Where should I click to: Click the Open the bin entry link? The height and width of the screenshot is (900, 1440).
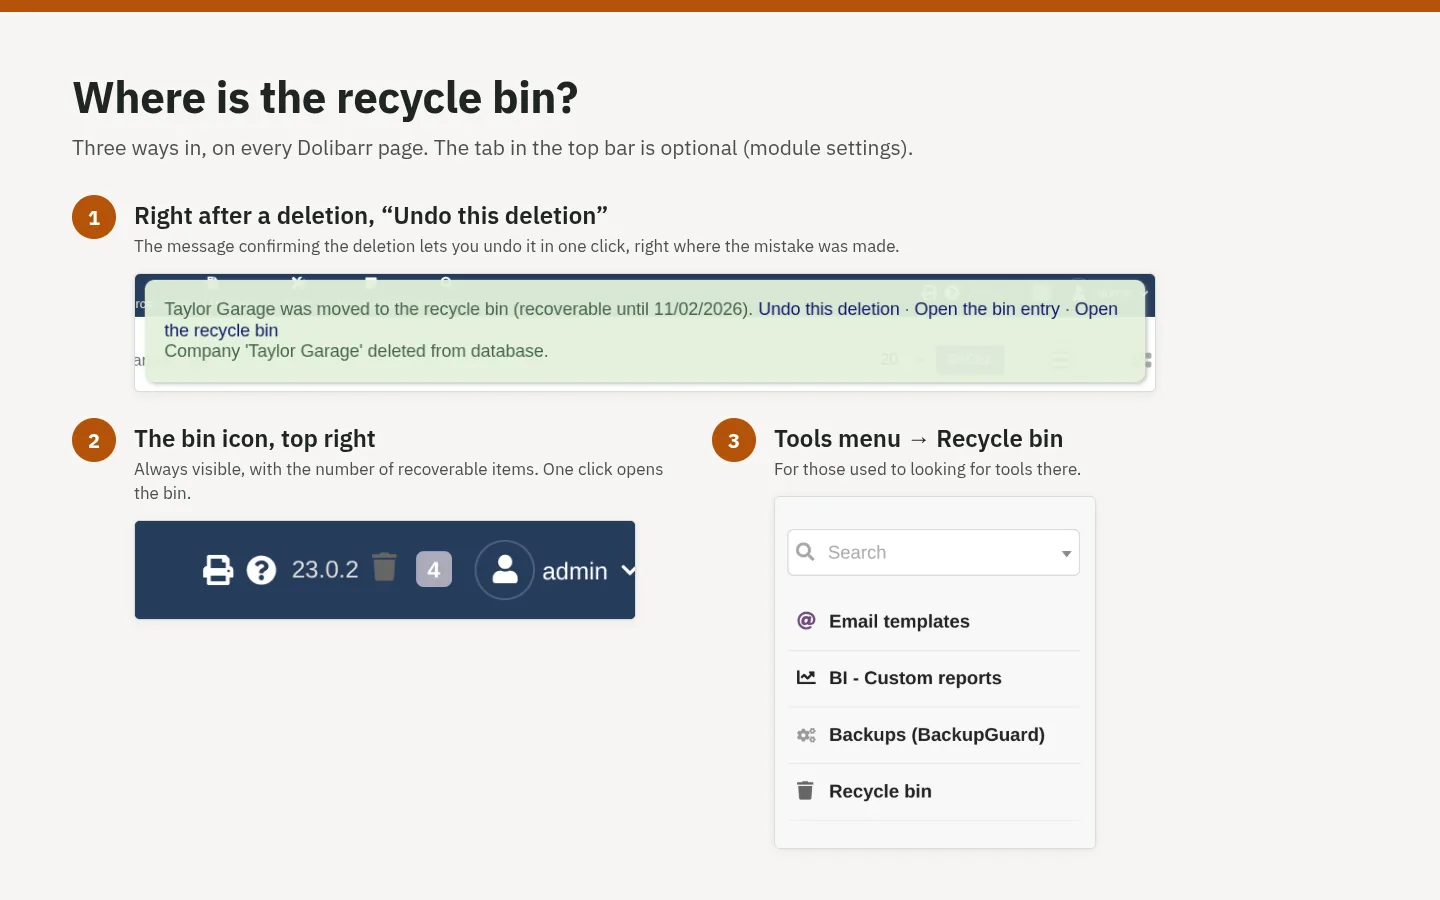pyautogui.click(x=987, y=309)
